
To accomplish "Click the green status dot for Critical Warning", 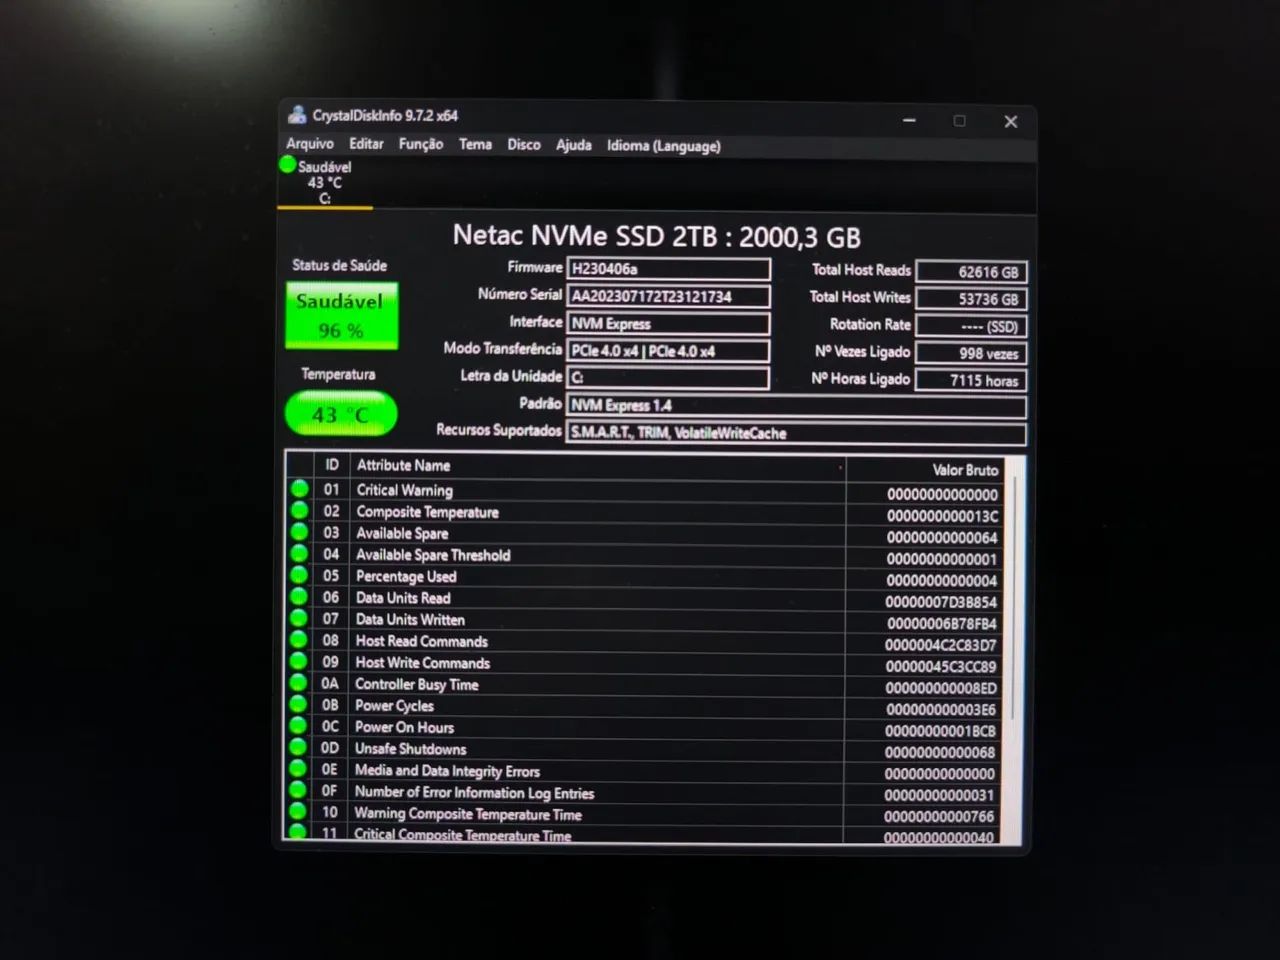I will 299,489.
